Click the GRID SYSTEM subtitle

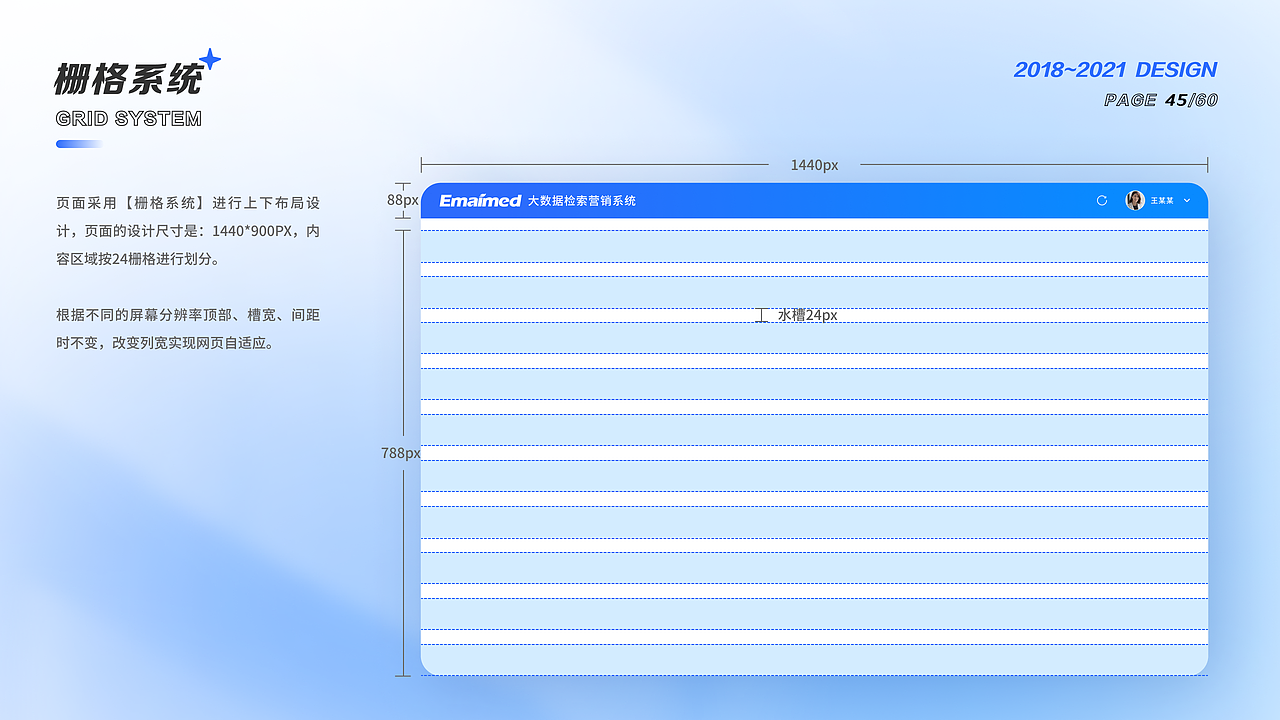tap(129, 118)
